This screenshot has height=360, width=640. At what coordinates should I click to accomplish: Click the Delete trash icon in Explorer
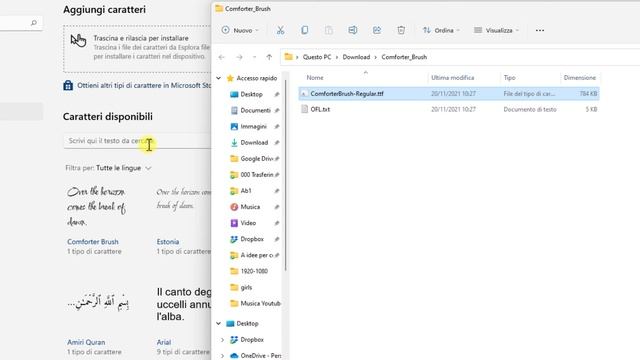(401, 30)
